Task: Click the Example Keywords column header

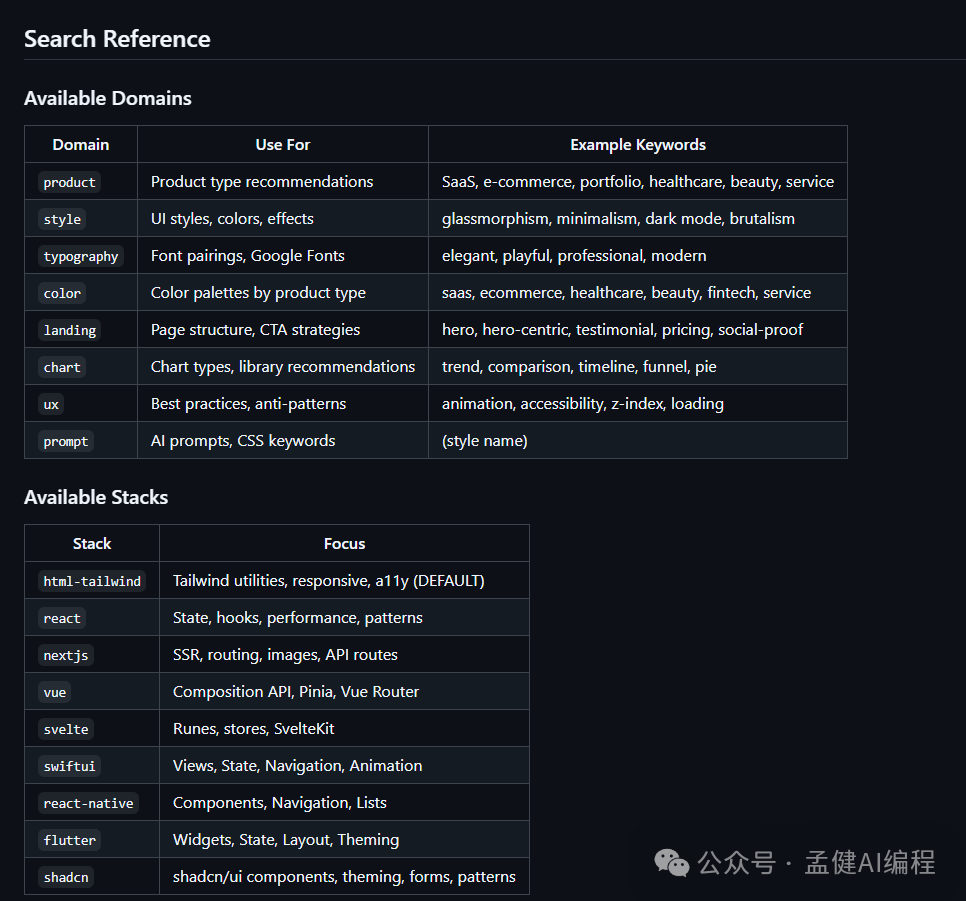Action: click(x=638, y=145)
